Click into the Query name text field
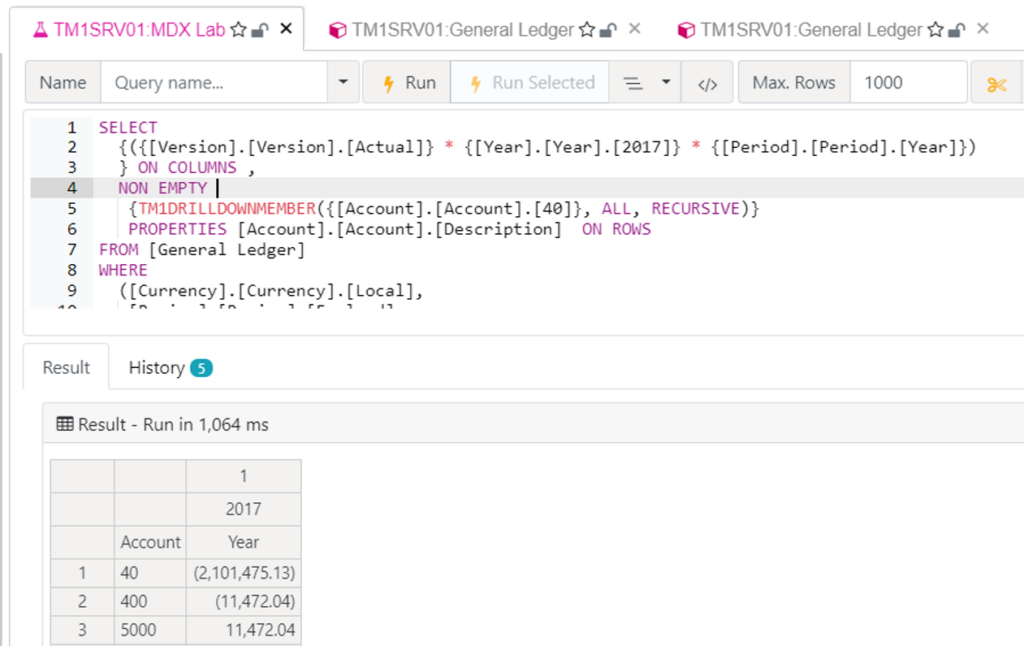 [x=213, y=83]
